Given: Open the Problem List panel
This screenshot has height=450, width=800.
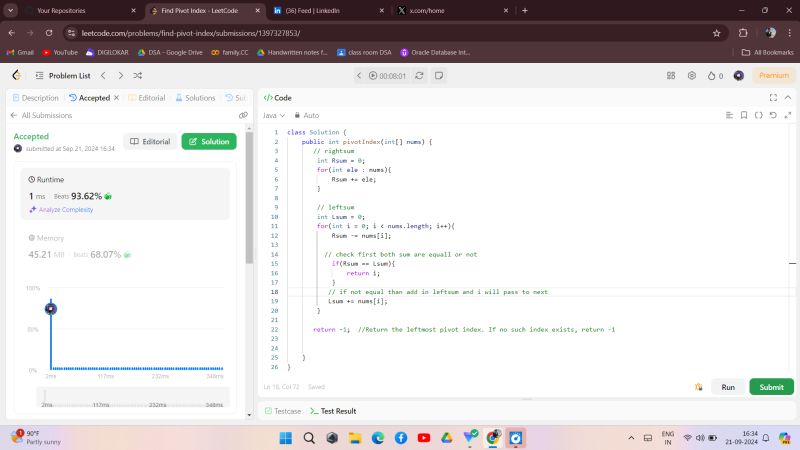Looking at the screenshot, I should [x=63, y=76].
